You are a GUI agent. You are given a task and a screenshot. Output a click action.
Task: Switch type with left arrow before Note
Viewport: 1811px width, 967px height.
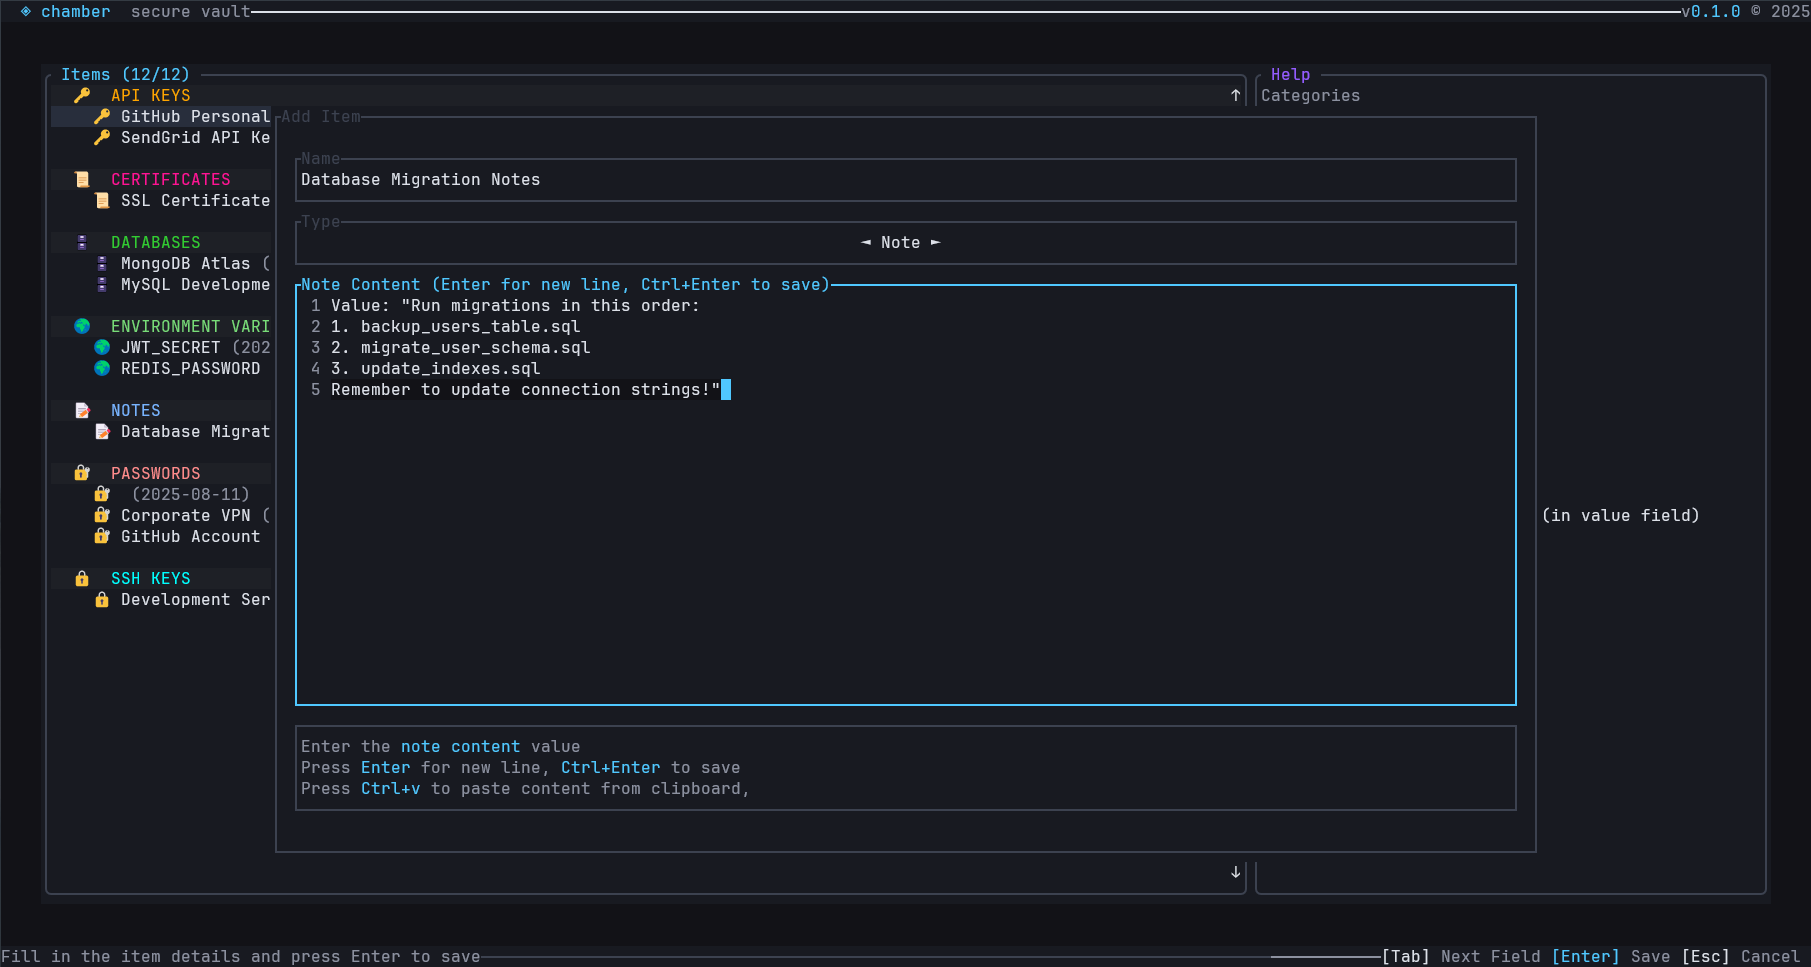click(866, 243)
